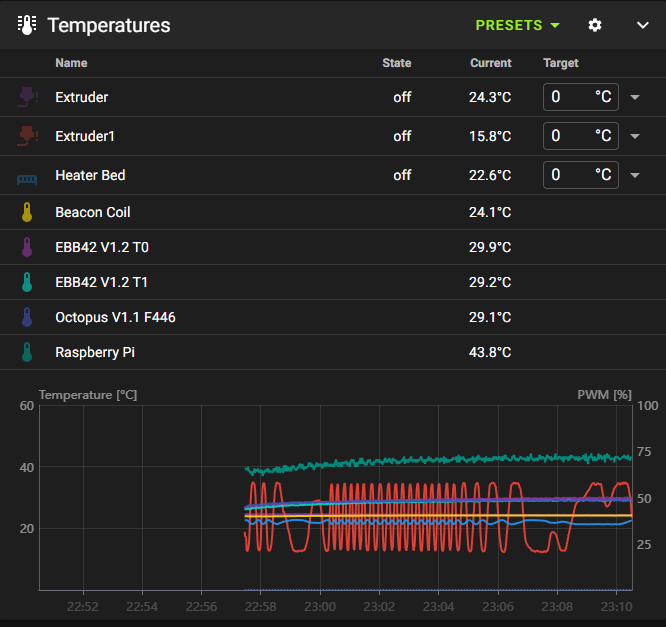666x627 pixels.
Task: Click the 23:00 time label on chart
Action: (320, 607)
